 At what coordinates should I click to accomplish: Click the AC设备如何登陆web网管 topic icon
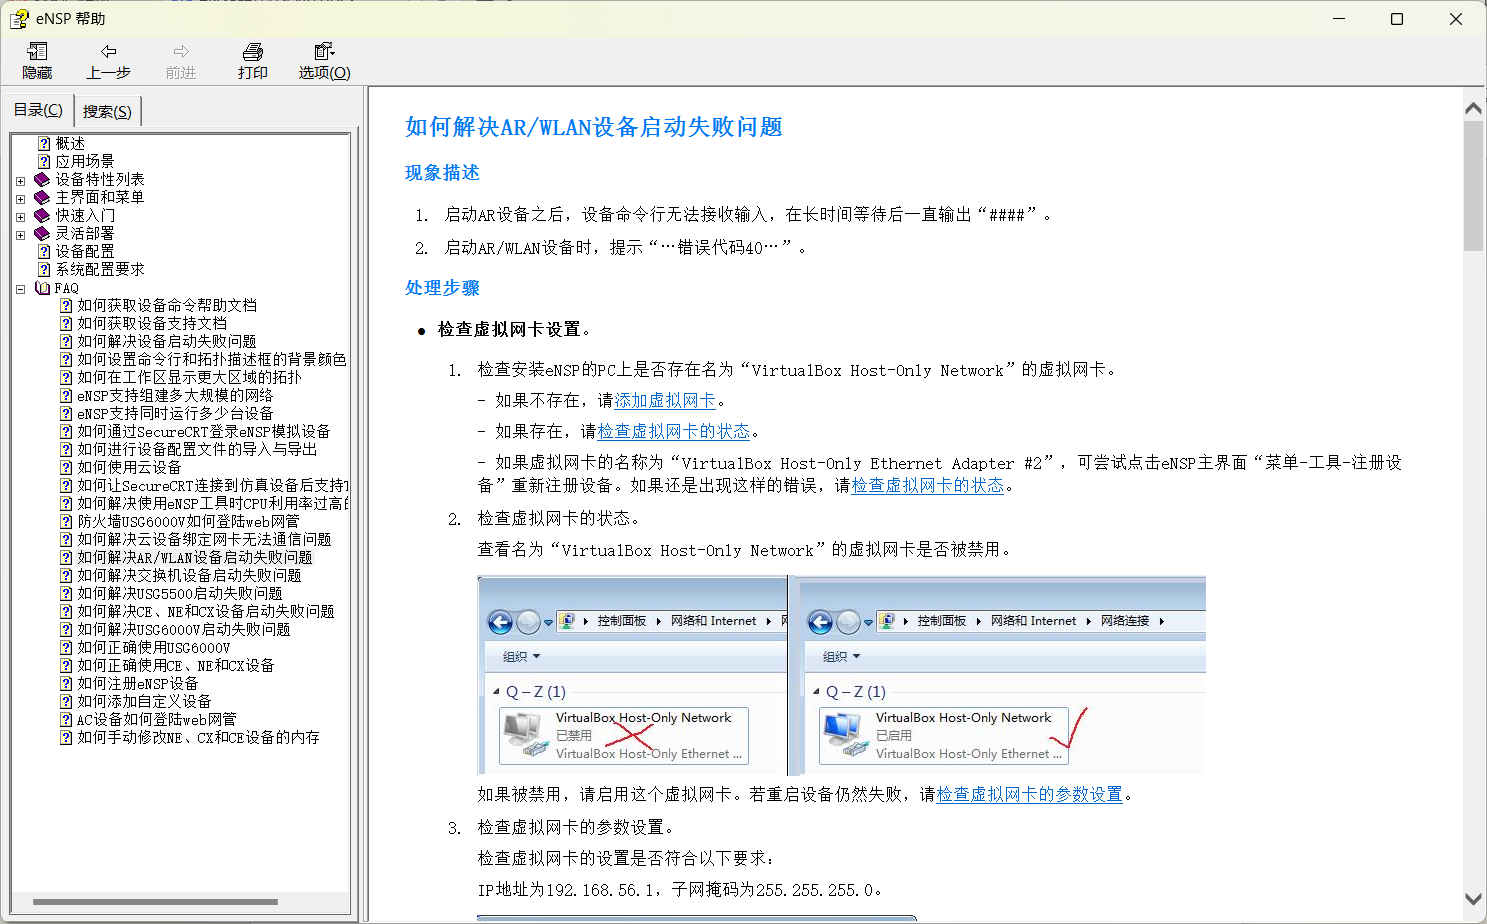(x=66, y=719)
